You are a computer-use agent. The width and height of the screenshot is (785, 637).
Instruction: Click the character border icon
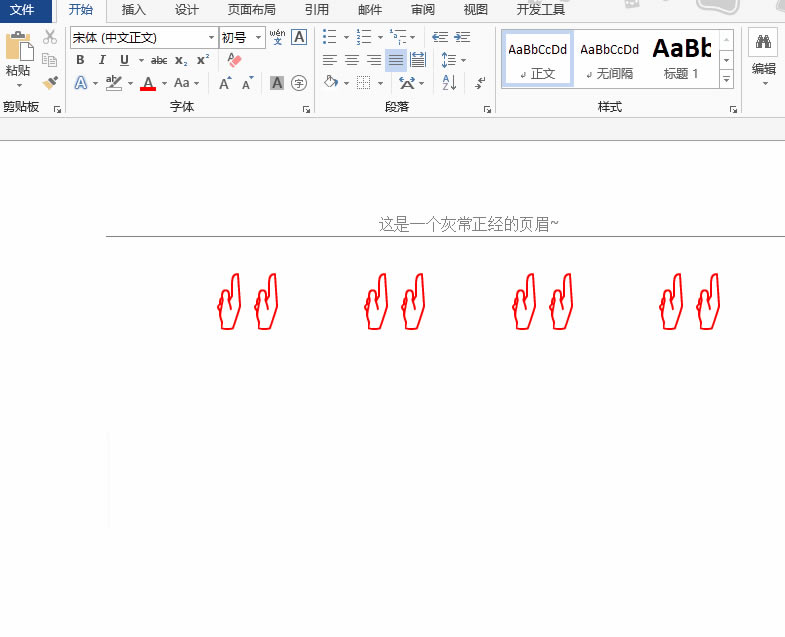[299, 37]
